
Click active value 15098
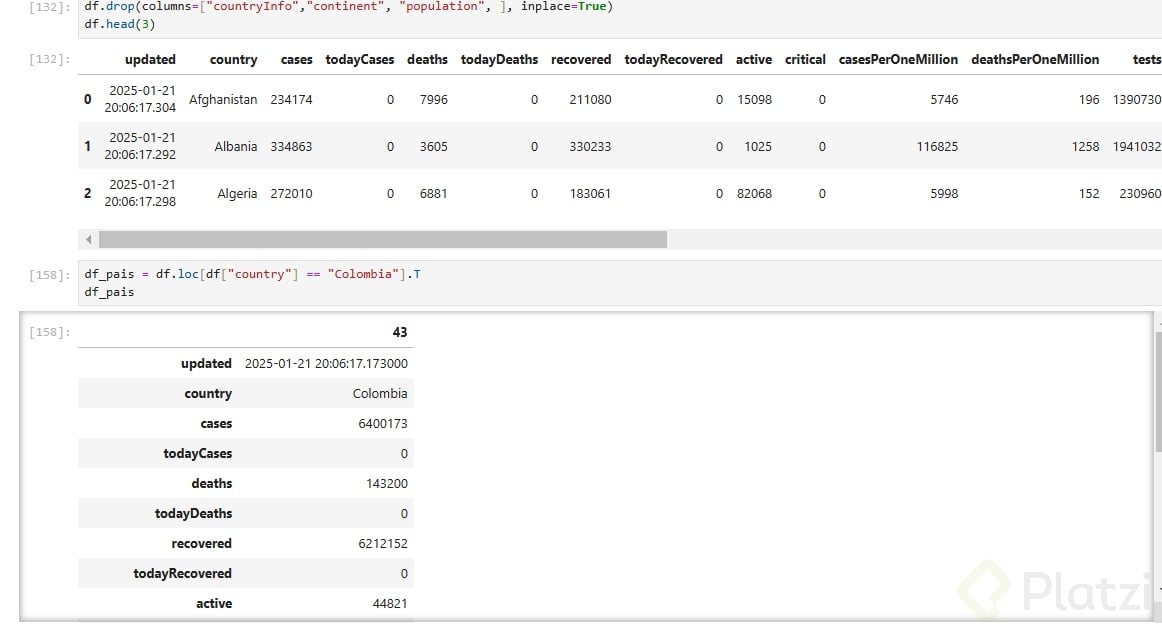click(754, 99)
